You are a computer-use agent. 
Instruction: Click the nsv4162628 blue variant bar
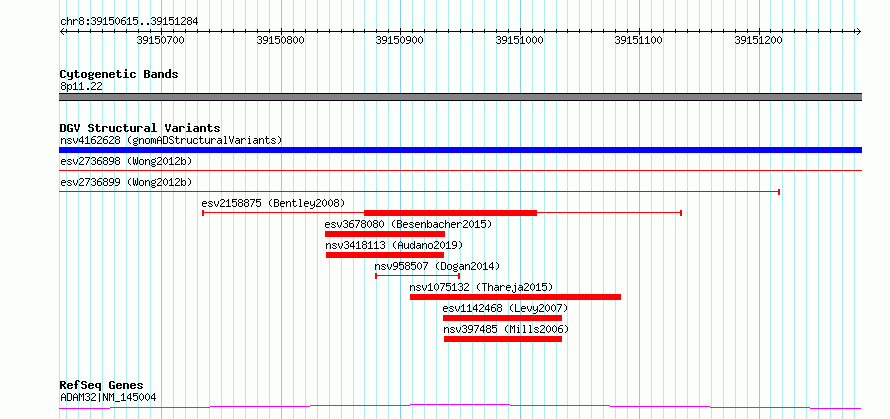460,150
